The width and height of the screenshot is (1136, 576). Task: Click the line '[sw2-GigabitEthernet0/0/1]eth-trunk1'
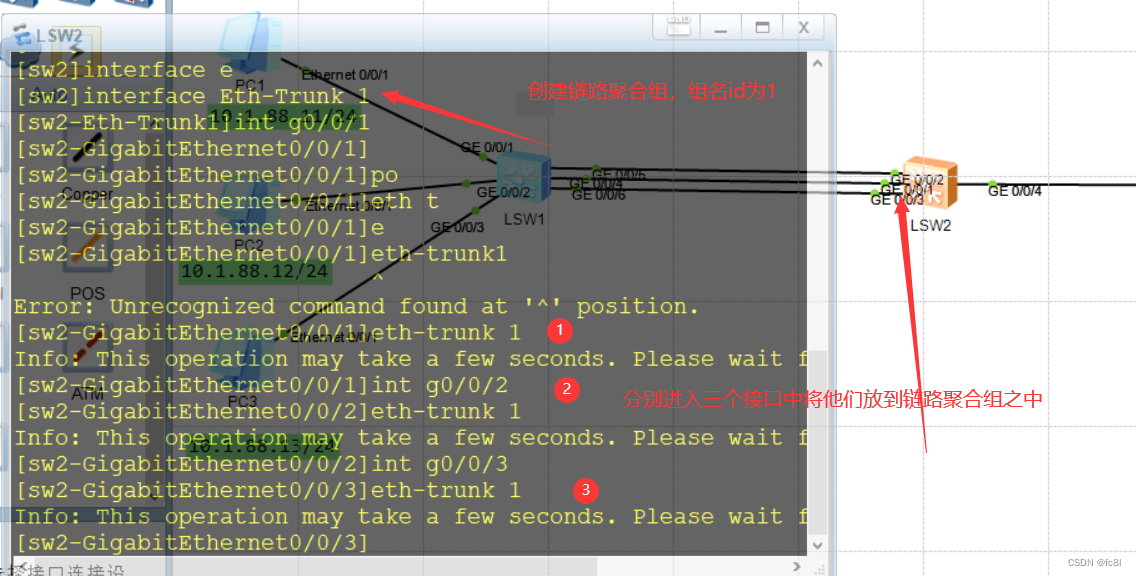(261, 254)
